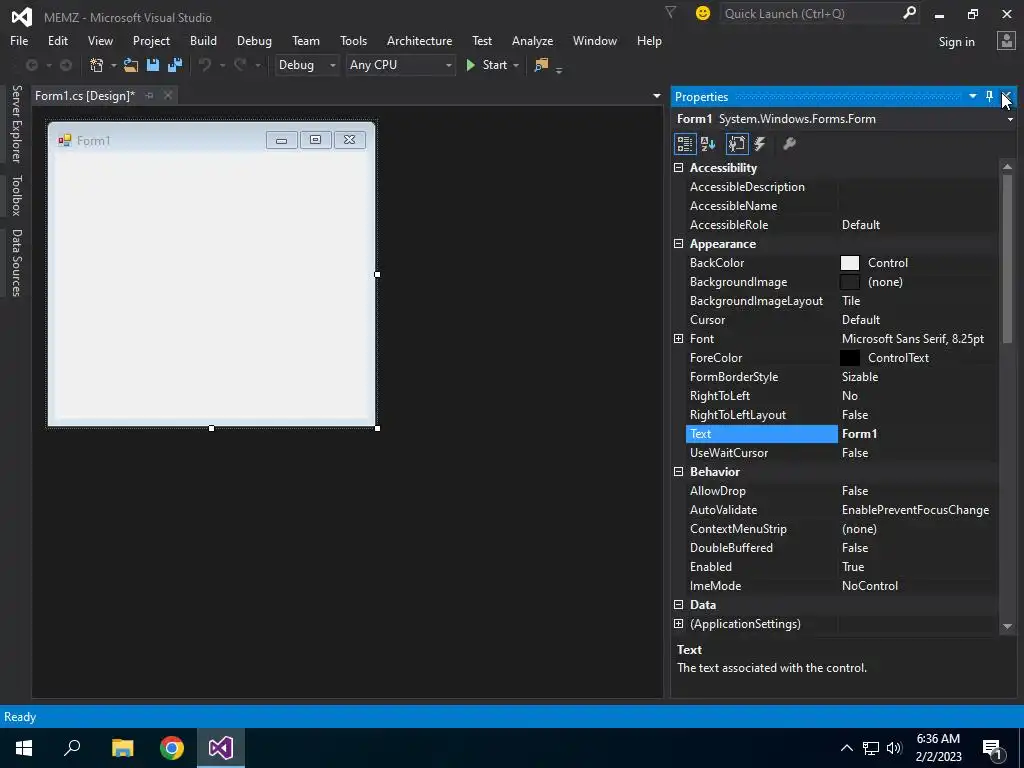
Task: Click the Save All toolbar icon
Action: [x=174, y=65]
